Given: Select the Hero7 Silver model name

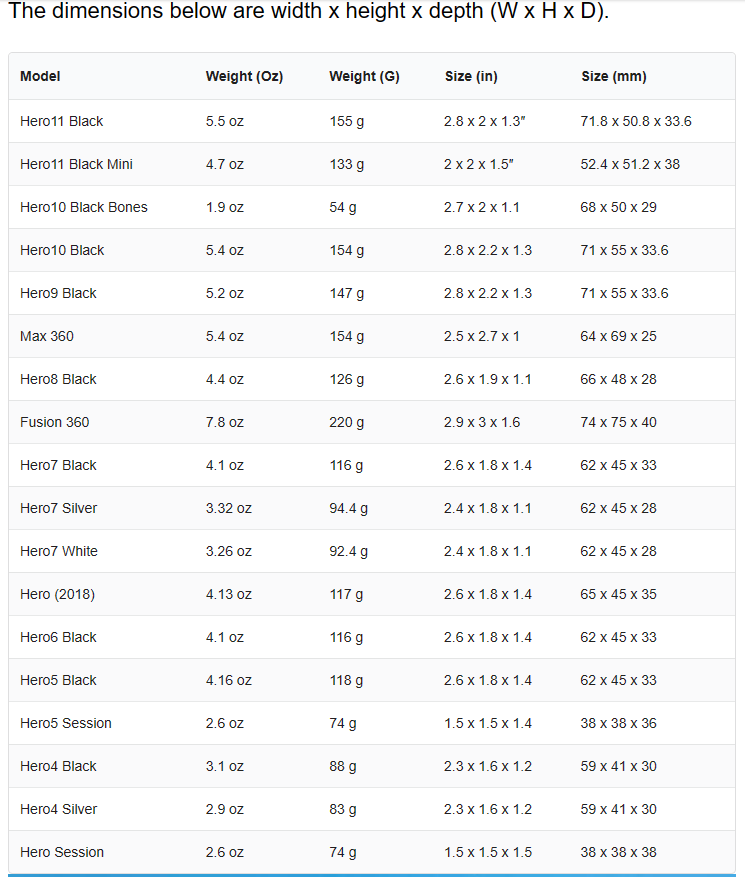Looking at the screenshot, I should coord(59,508).
